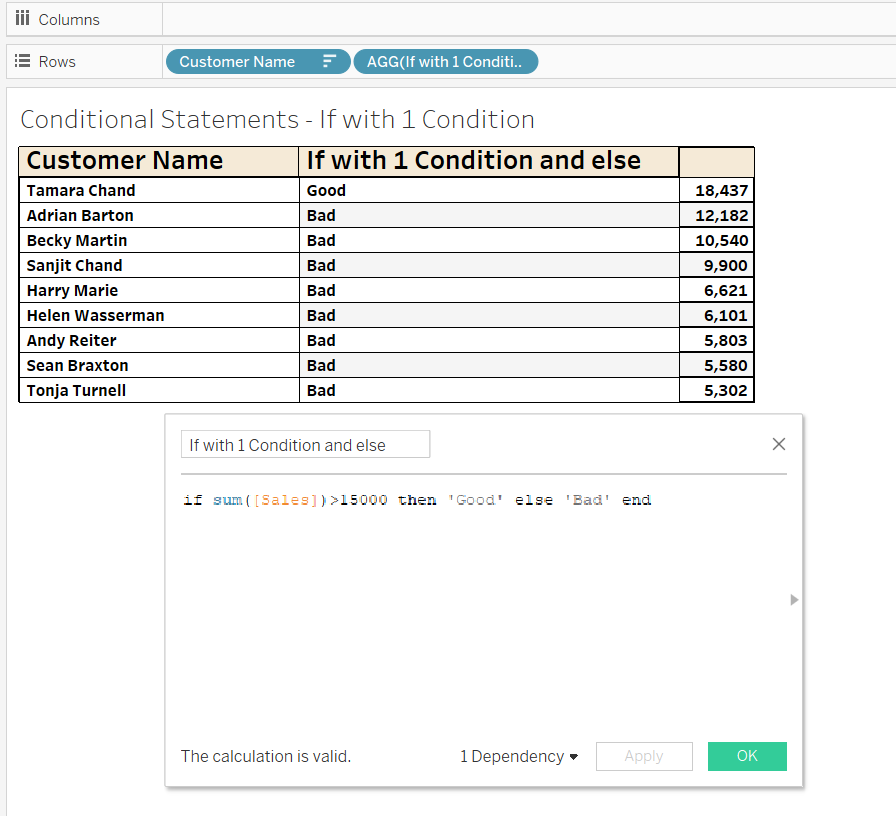Click the Columns shelf icon
This screenshot has width=896, height=816.
tap(22, 19)
